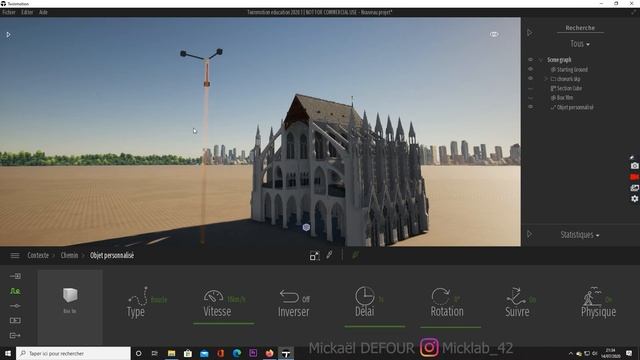The height and width of the screenshot is (360, 640).
Task: Open the green Context tab icon
Action: pos(15,291)
